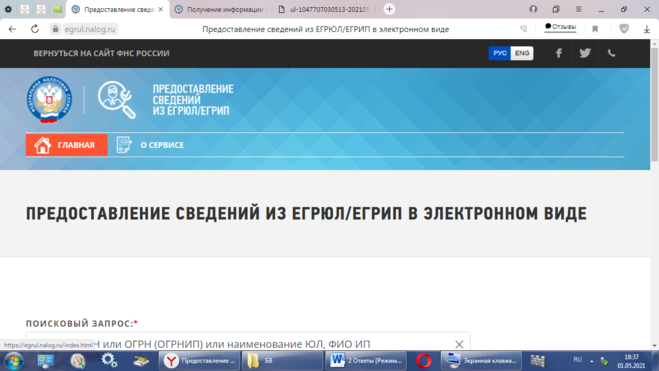
Task: Switch to the ul-1047707030513 document tab
Action: pos(324,9)
